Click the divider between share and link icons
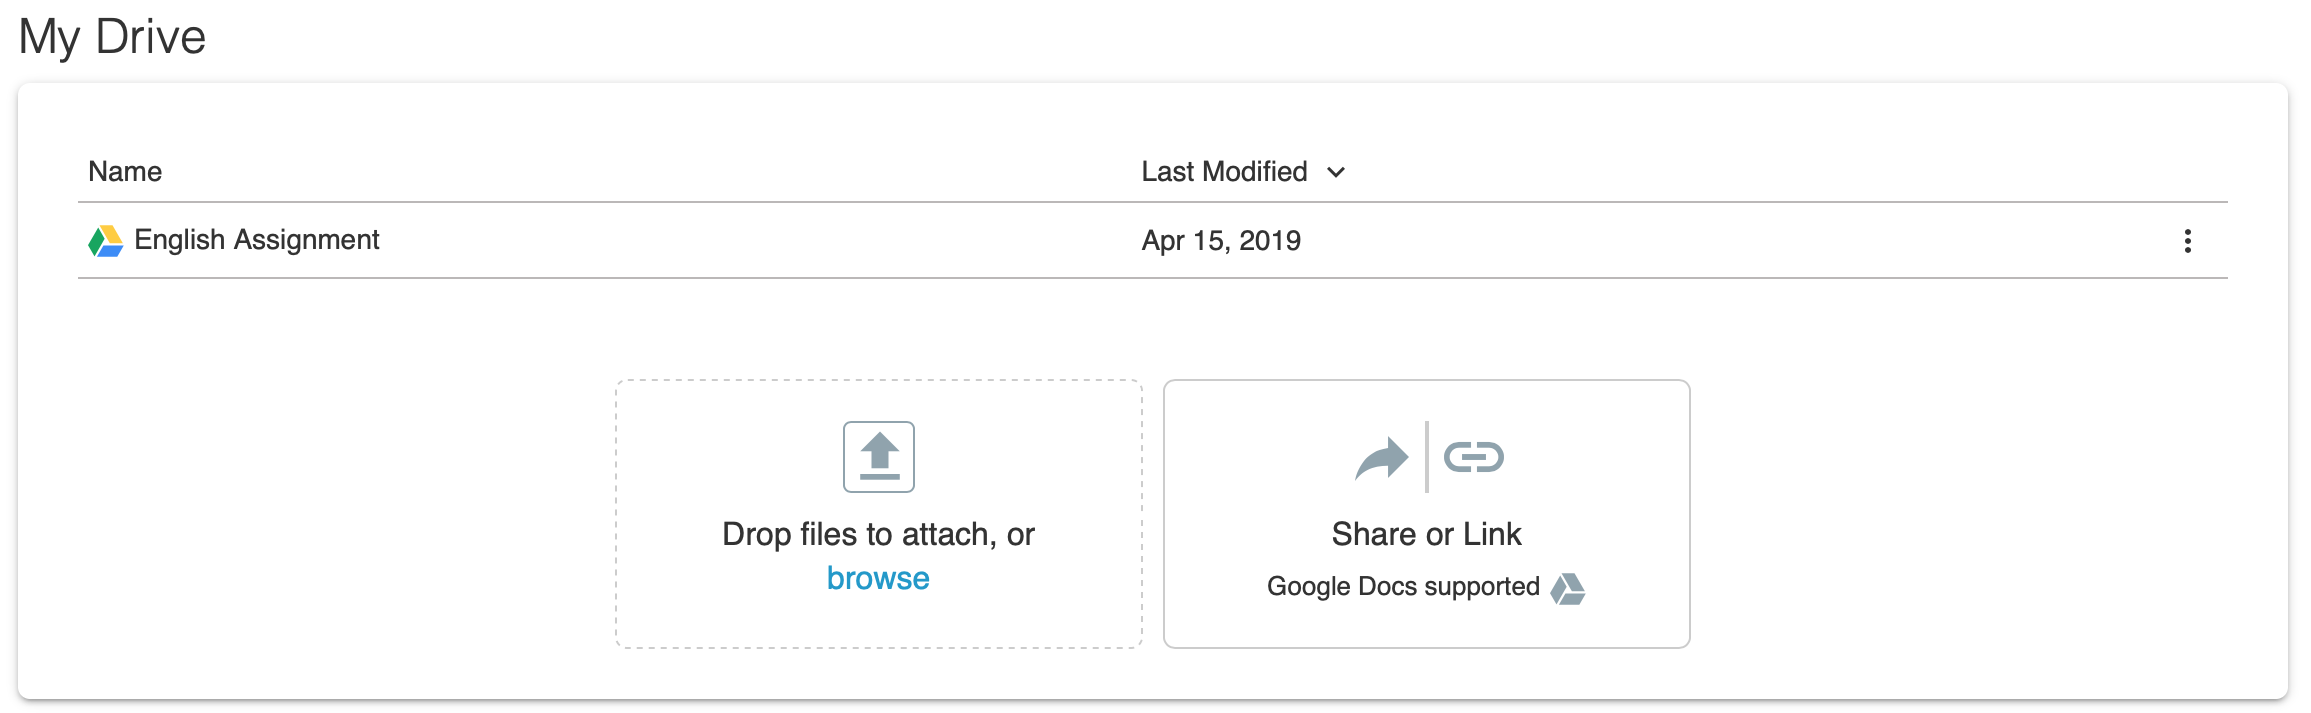Image resolution: width=2311 pixels, height=713 pixels. pyautogui.click(x=1427, y=457)
